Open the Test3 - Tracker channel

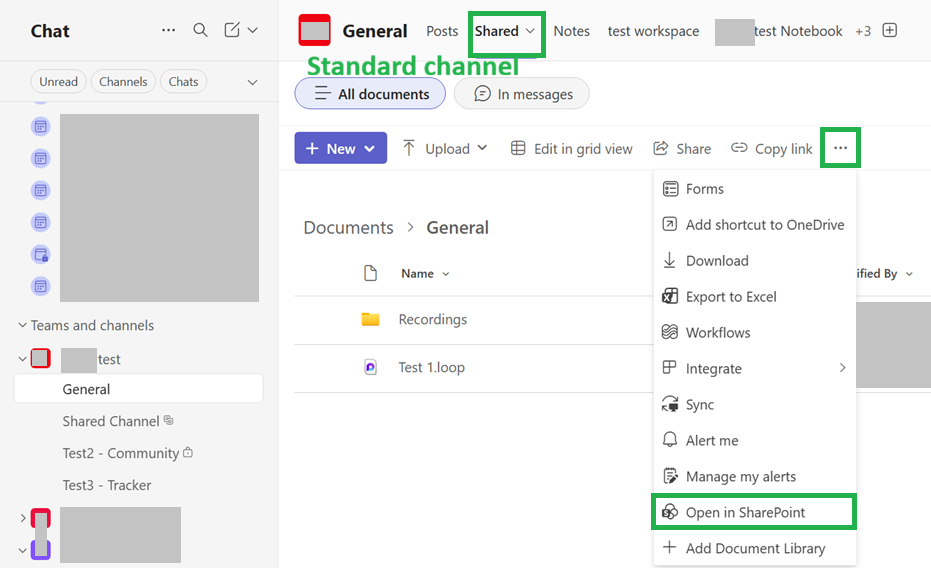[x=107, y=485]
